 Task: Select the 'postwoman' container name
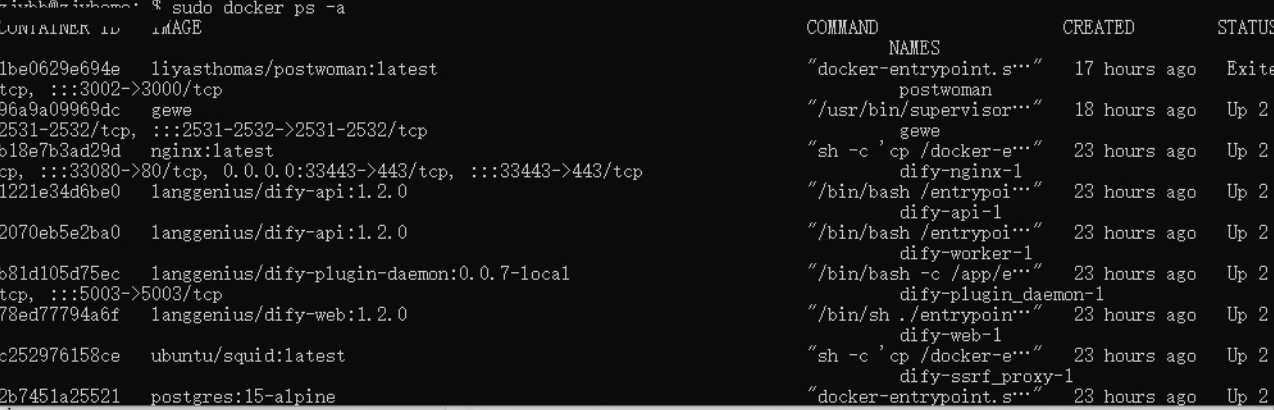pos(945,90)
